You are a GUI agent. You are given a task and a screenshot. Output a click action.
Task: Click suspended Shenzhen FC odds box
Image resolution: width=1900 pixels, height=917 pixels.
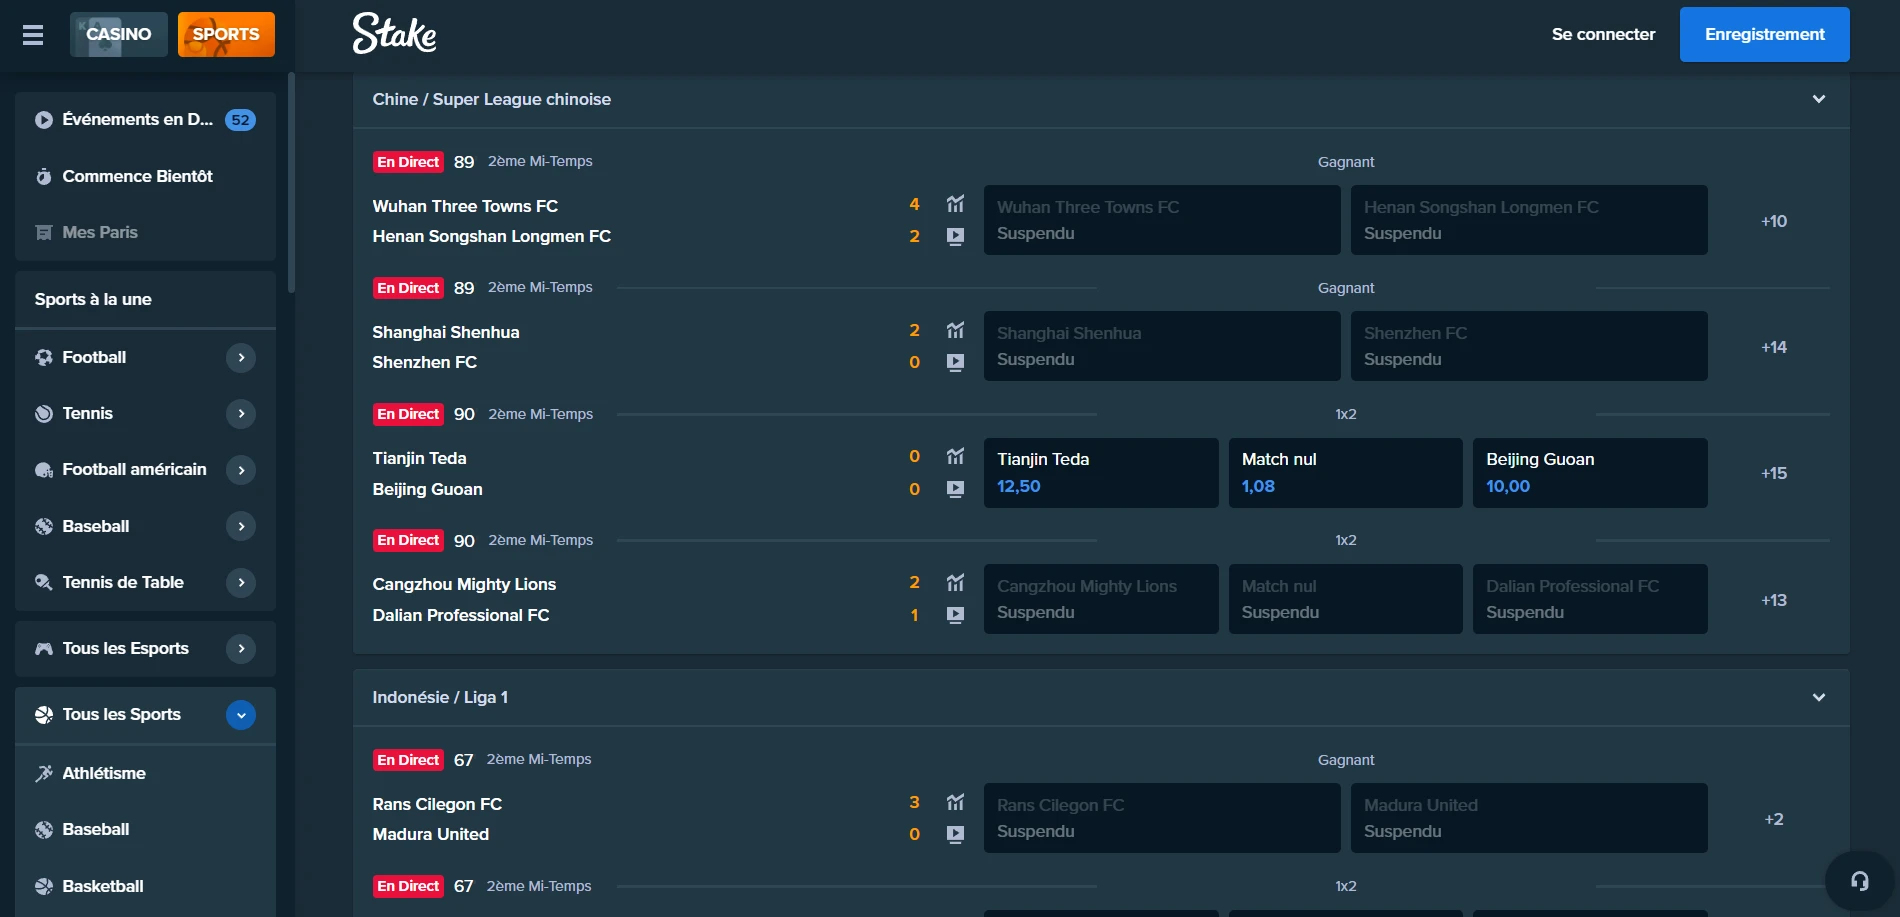click(1529, 346)
